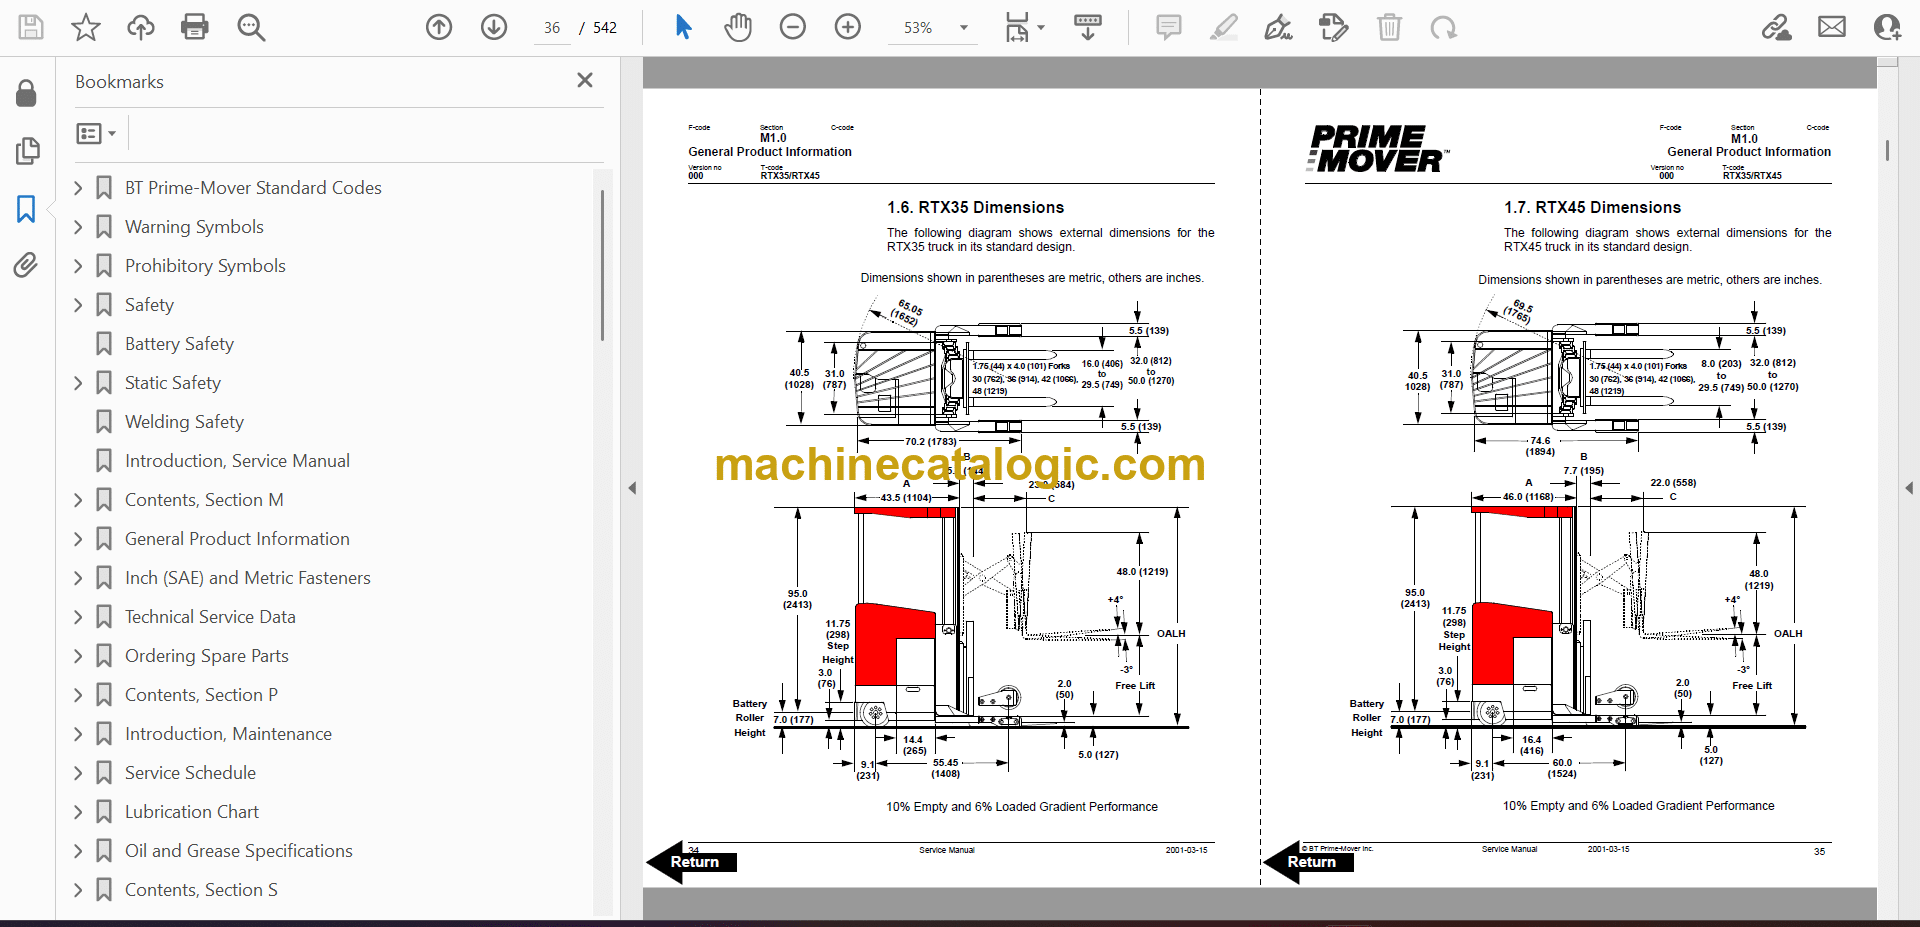This screenshot has width=1920, height=927.
Task: Expand Contents, Section M bookmark
Action: 79,500
